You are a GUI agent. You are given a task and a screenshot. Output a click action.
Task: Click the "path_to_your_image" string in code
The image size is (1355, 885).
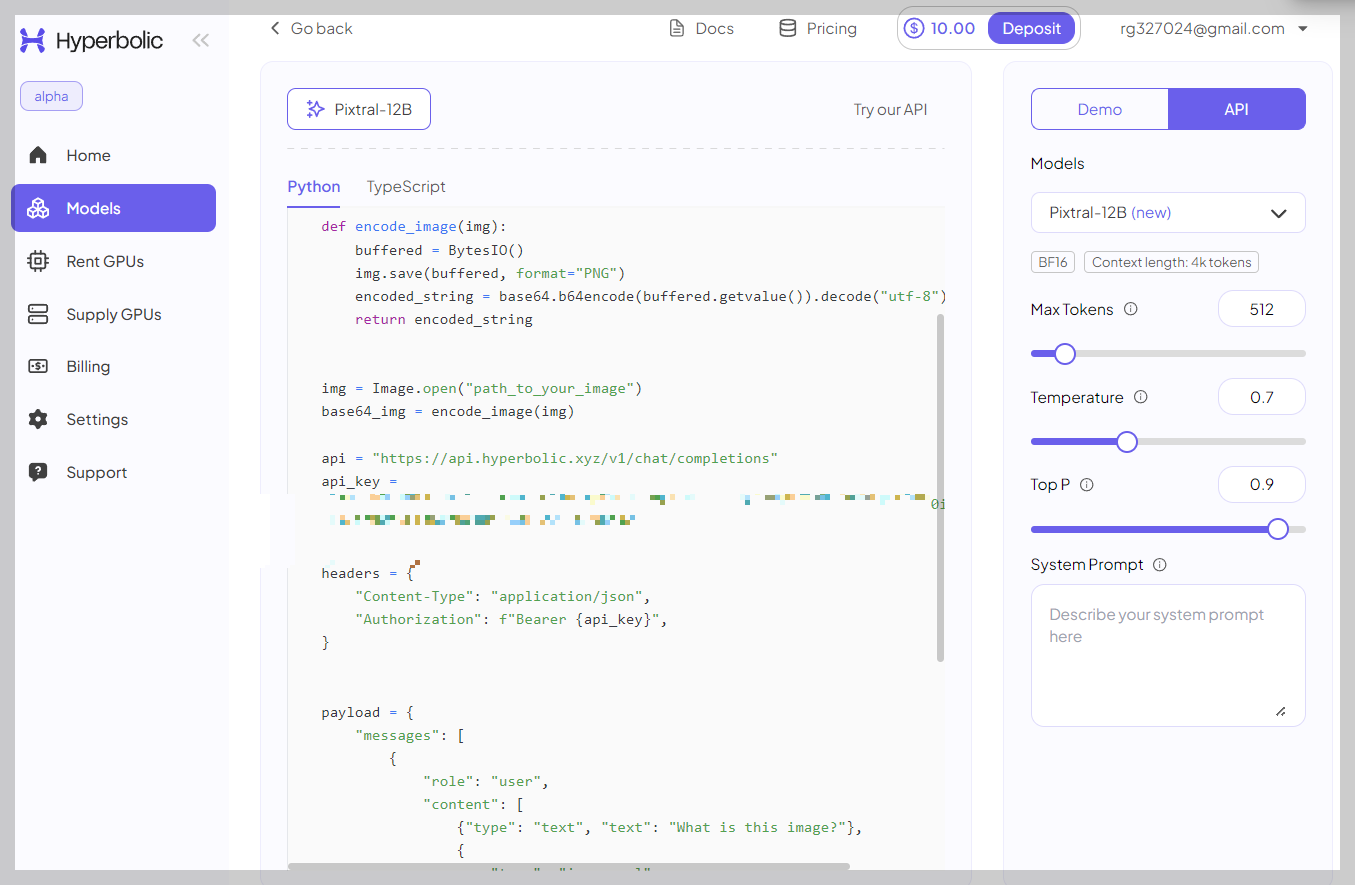[553, 388]
